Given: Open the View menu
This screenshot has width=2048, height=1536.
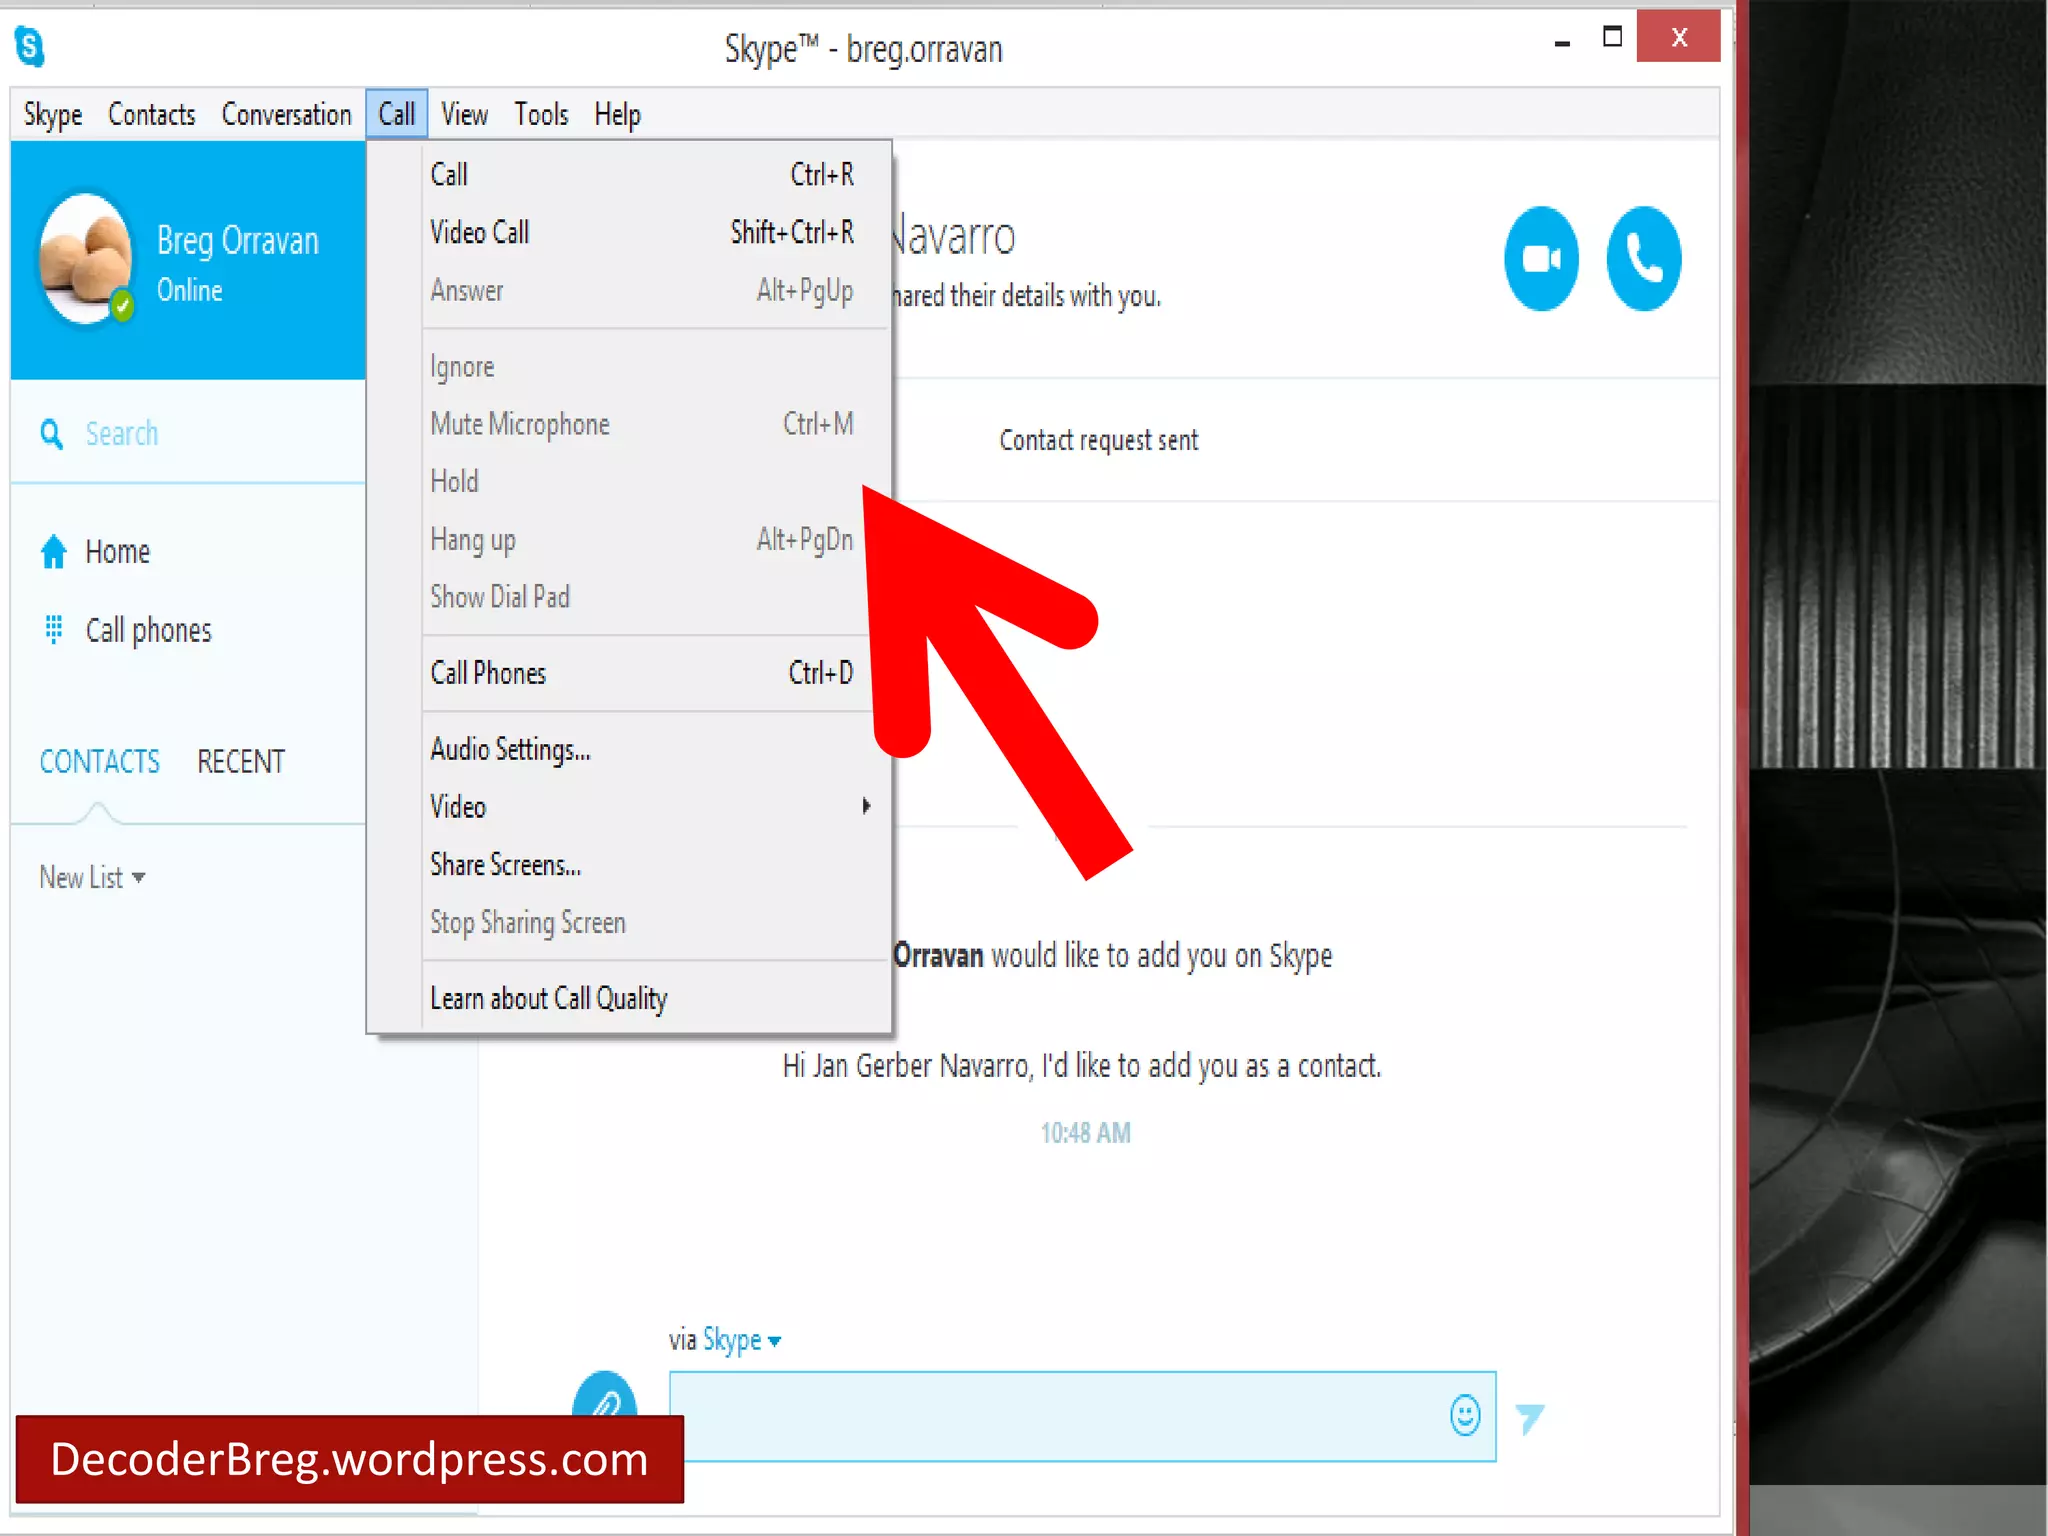Looking at the screenshot, I should point(464,114).
